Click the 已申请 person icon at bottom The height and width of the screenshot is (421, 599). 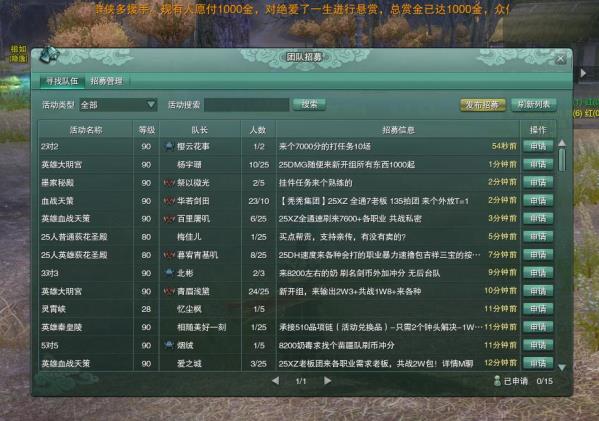(497, 381)
